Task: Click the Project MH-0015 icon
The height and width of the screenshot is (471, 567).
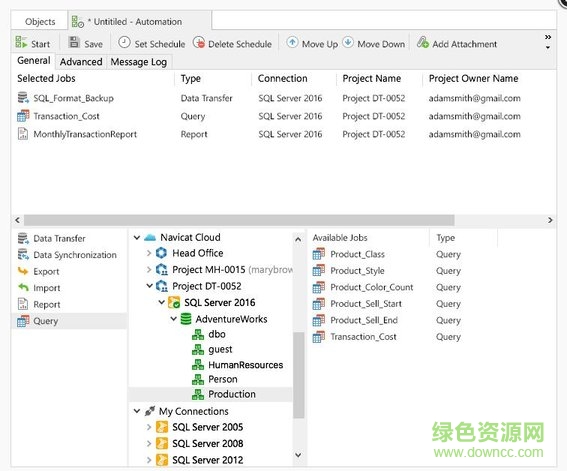Action: [x=161, y=269]
